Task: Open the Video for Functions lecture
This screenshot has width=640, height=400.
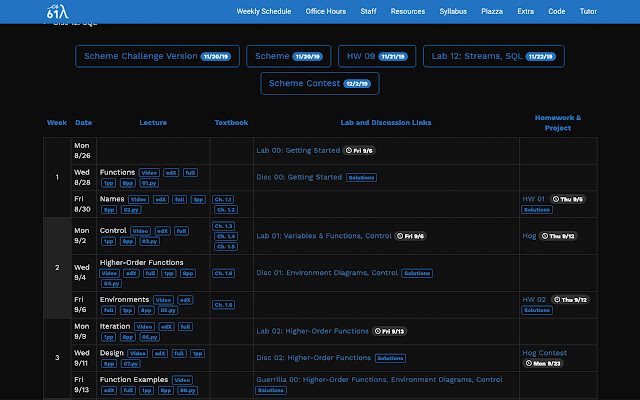Action: coord(149,173)
